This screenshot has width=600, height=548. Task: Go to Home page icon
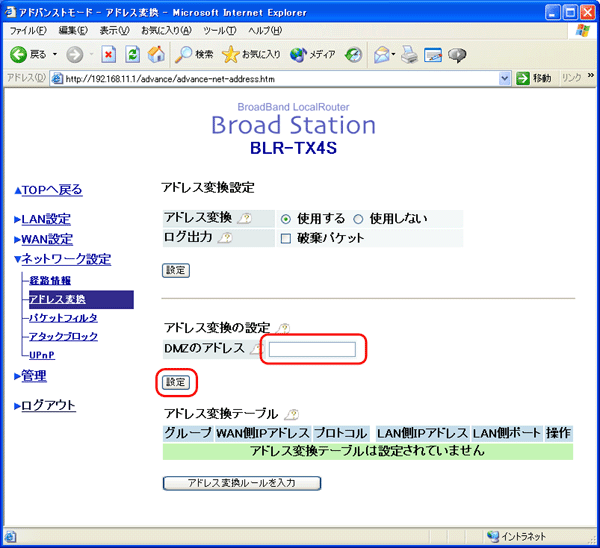click(x=156, y=55)
